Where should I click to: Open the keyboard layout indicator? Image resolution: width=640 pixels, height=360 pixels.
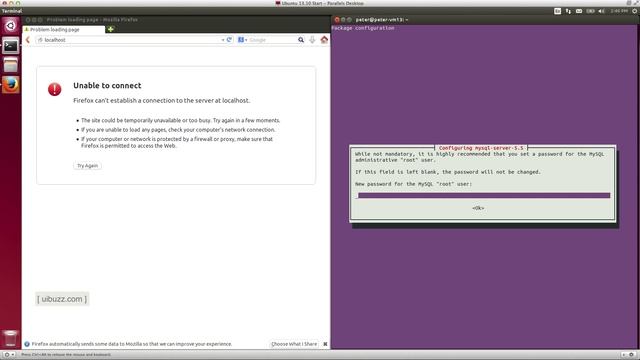tap(558, 11)
